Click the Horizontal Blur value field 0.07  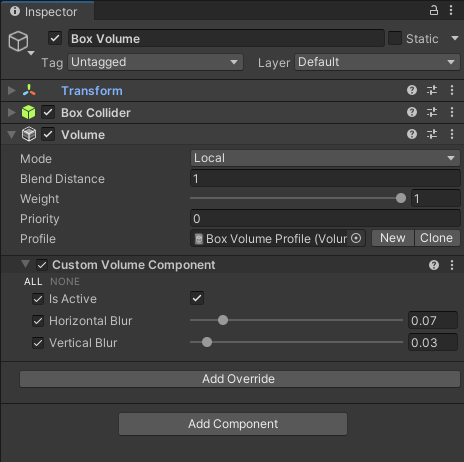tap(433, 320)
